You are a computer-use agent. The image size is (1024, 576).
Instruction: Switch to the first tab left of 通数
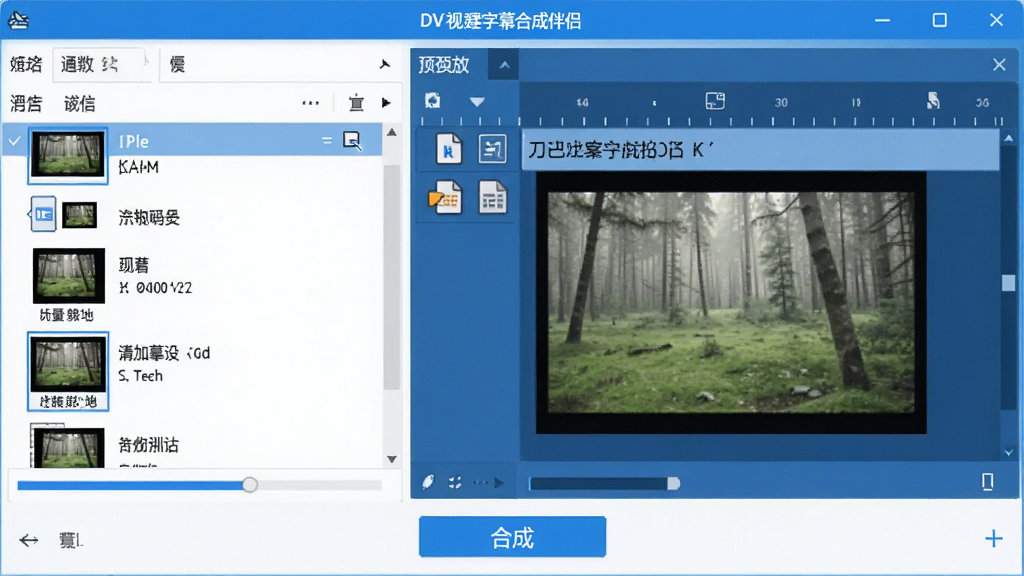[x=26, y=65]
